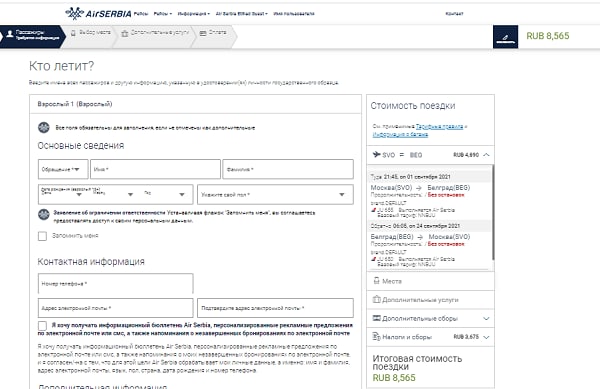Click the Москва(SVO) to Белград(BEG) route text
Screen dimensions: 600x389
pos(420,188)
